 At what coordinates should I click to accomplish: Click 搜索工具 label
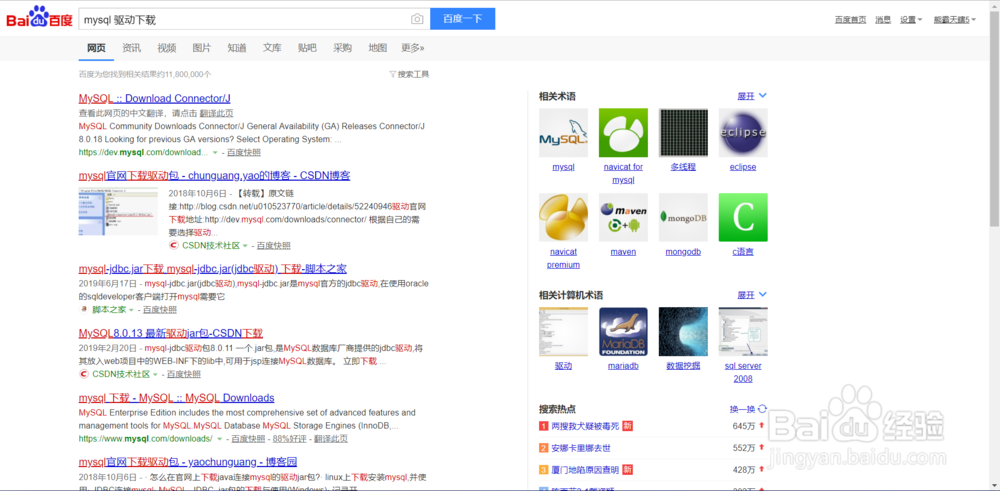pos(413,75)
